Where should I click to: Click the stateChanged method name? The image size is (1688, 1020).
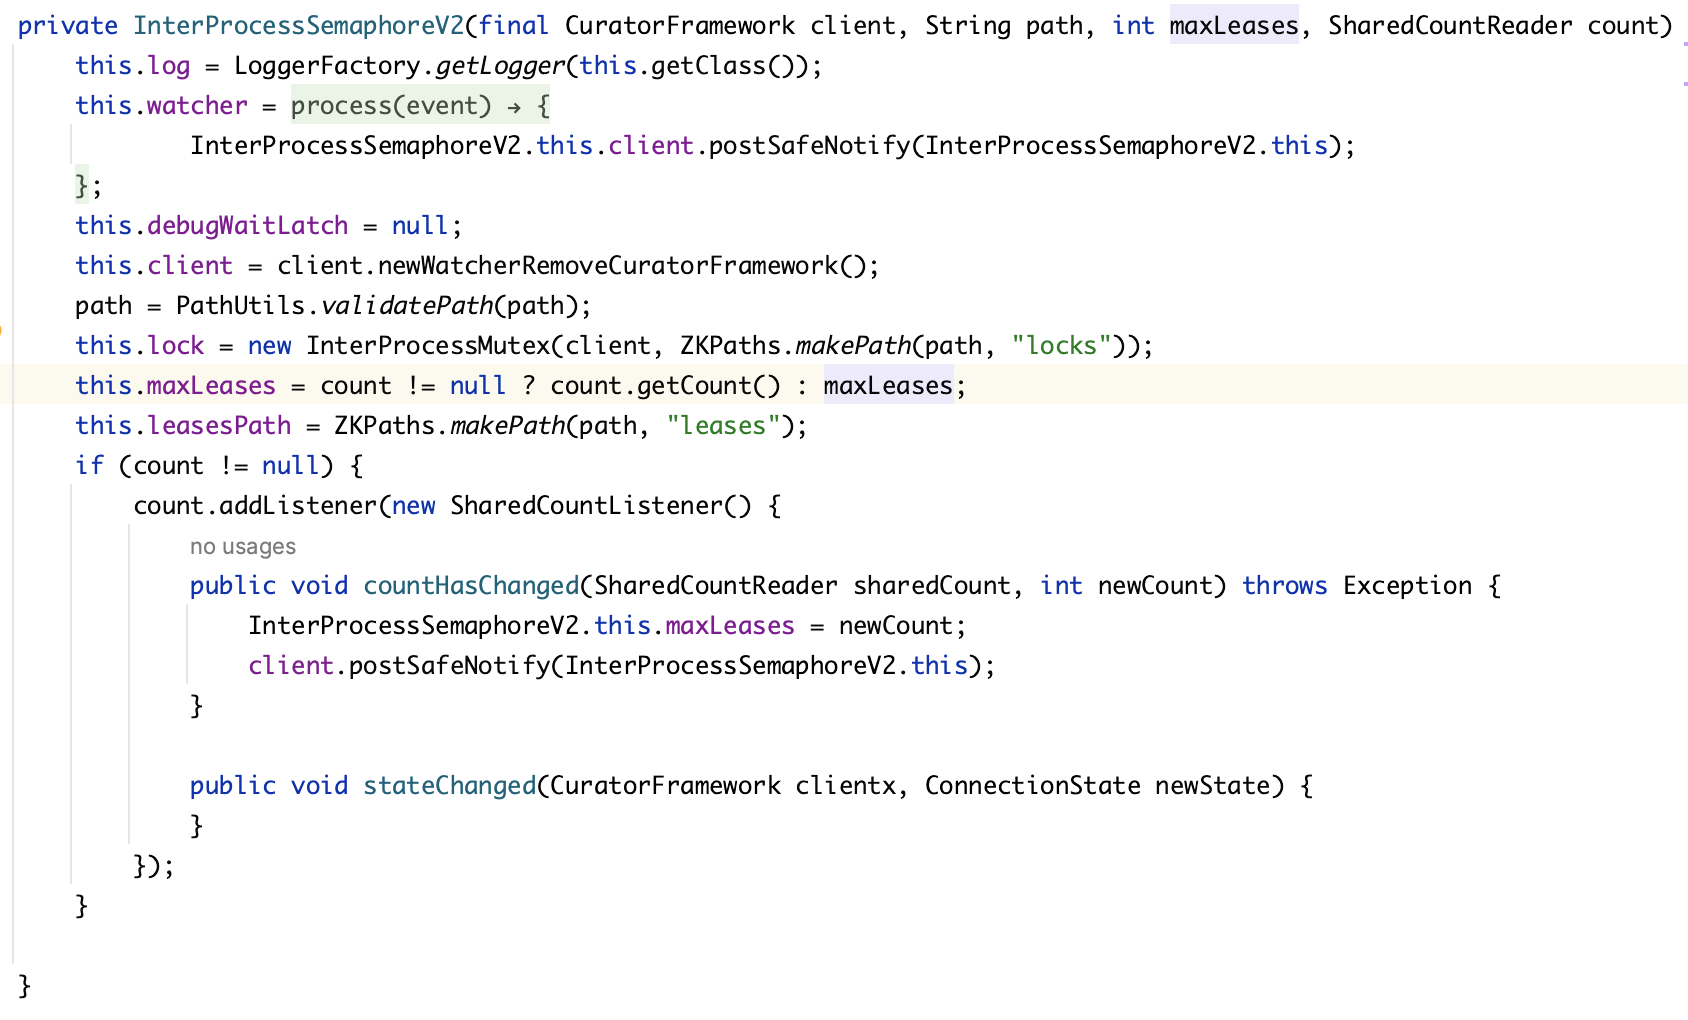(x=450, y=785)
